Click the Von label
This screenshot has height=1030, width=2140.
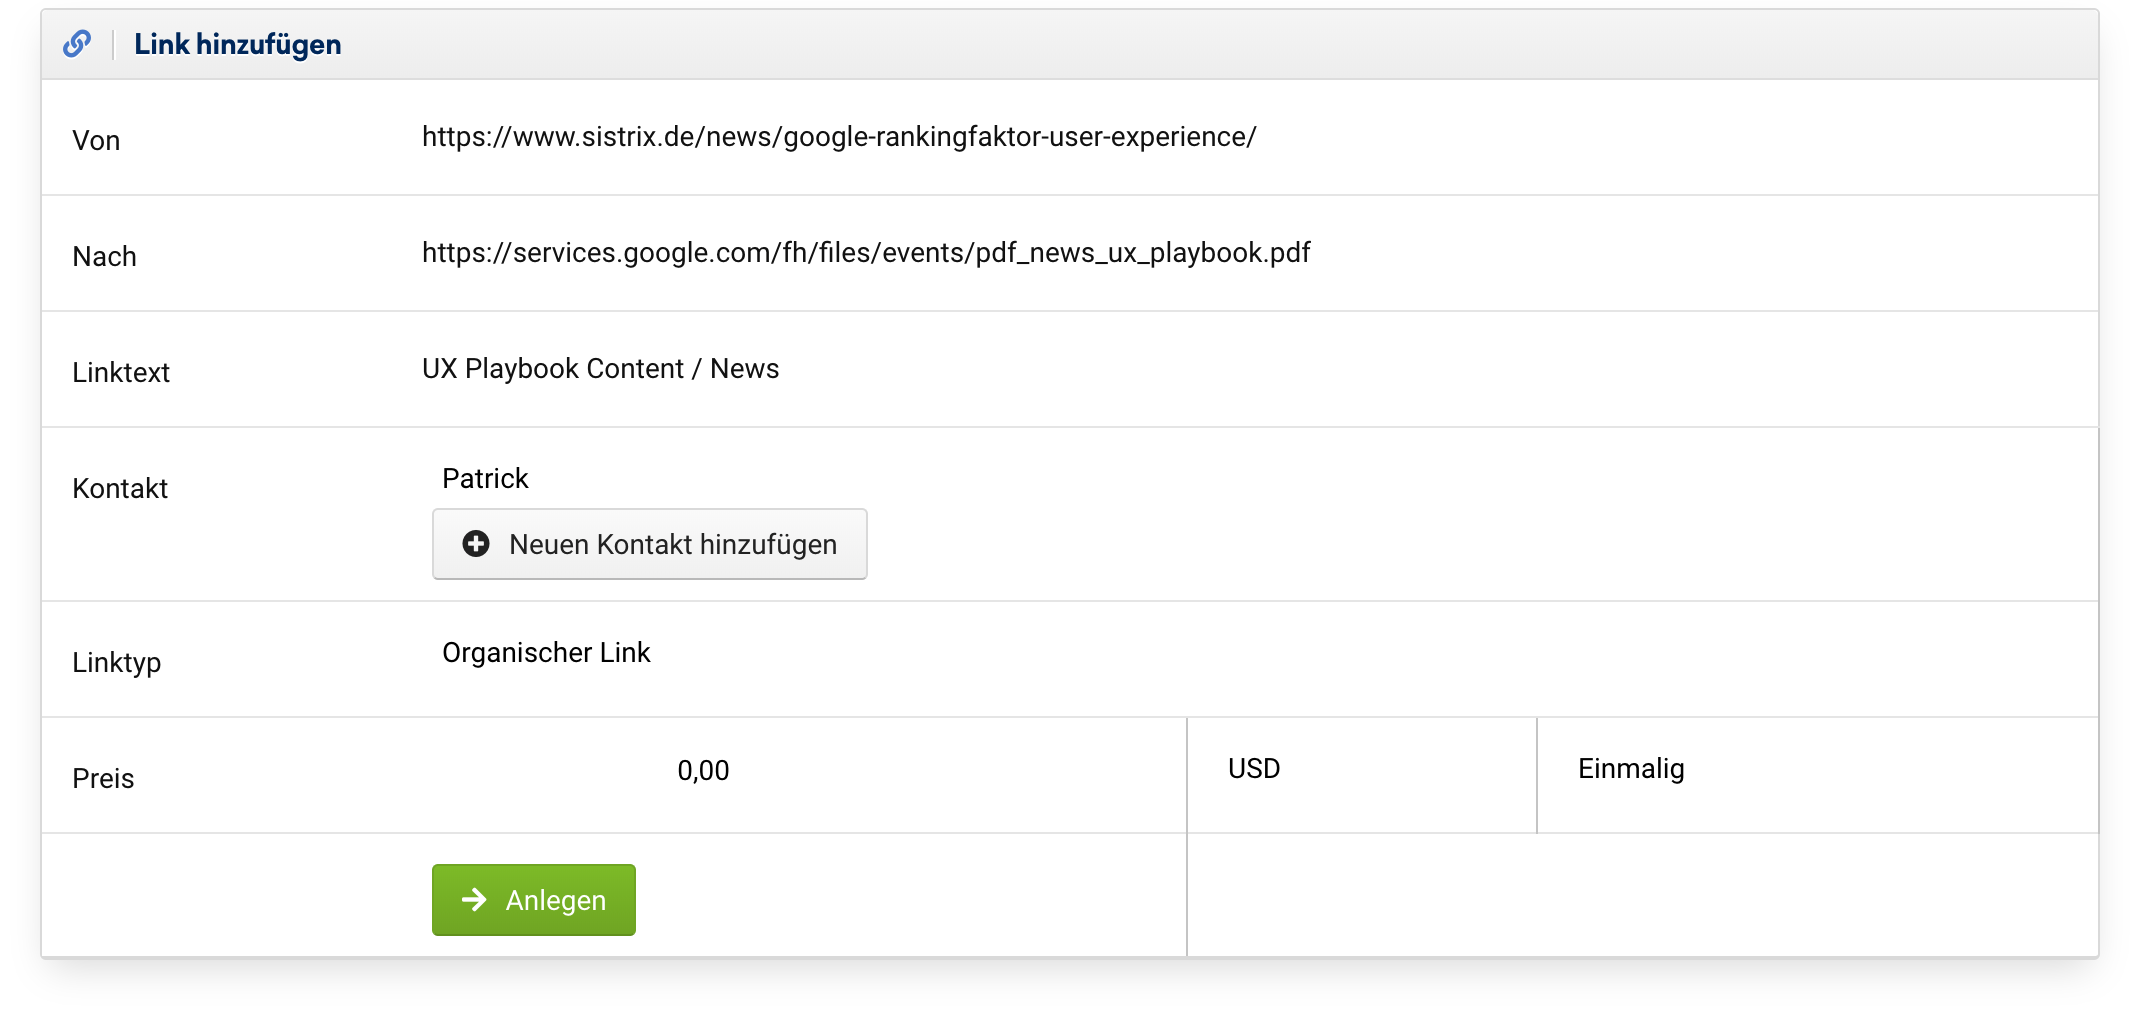pos(96,141)
